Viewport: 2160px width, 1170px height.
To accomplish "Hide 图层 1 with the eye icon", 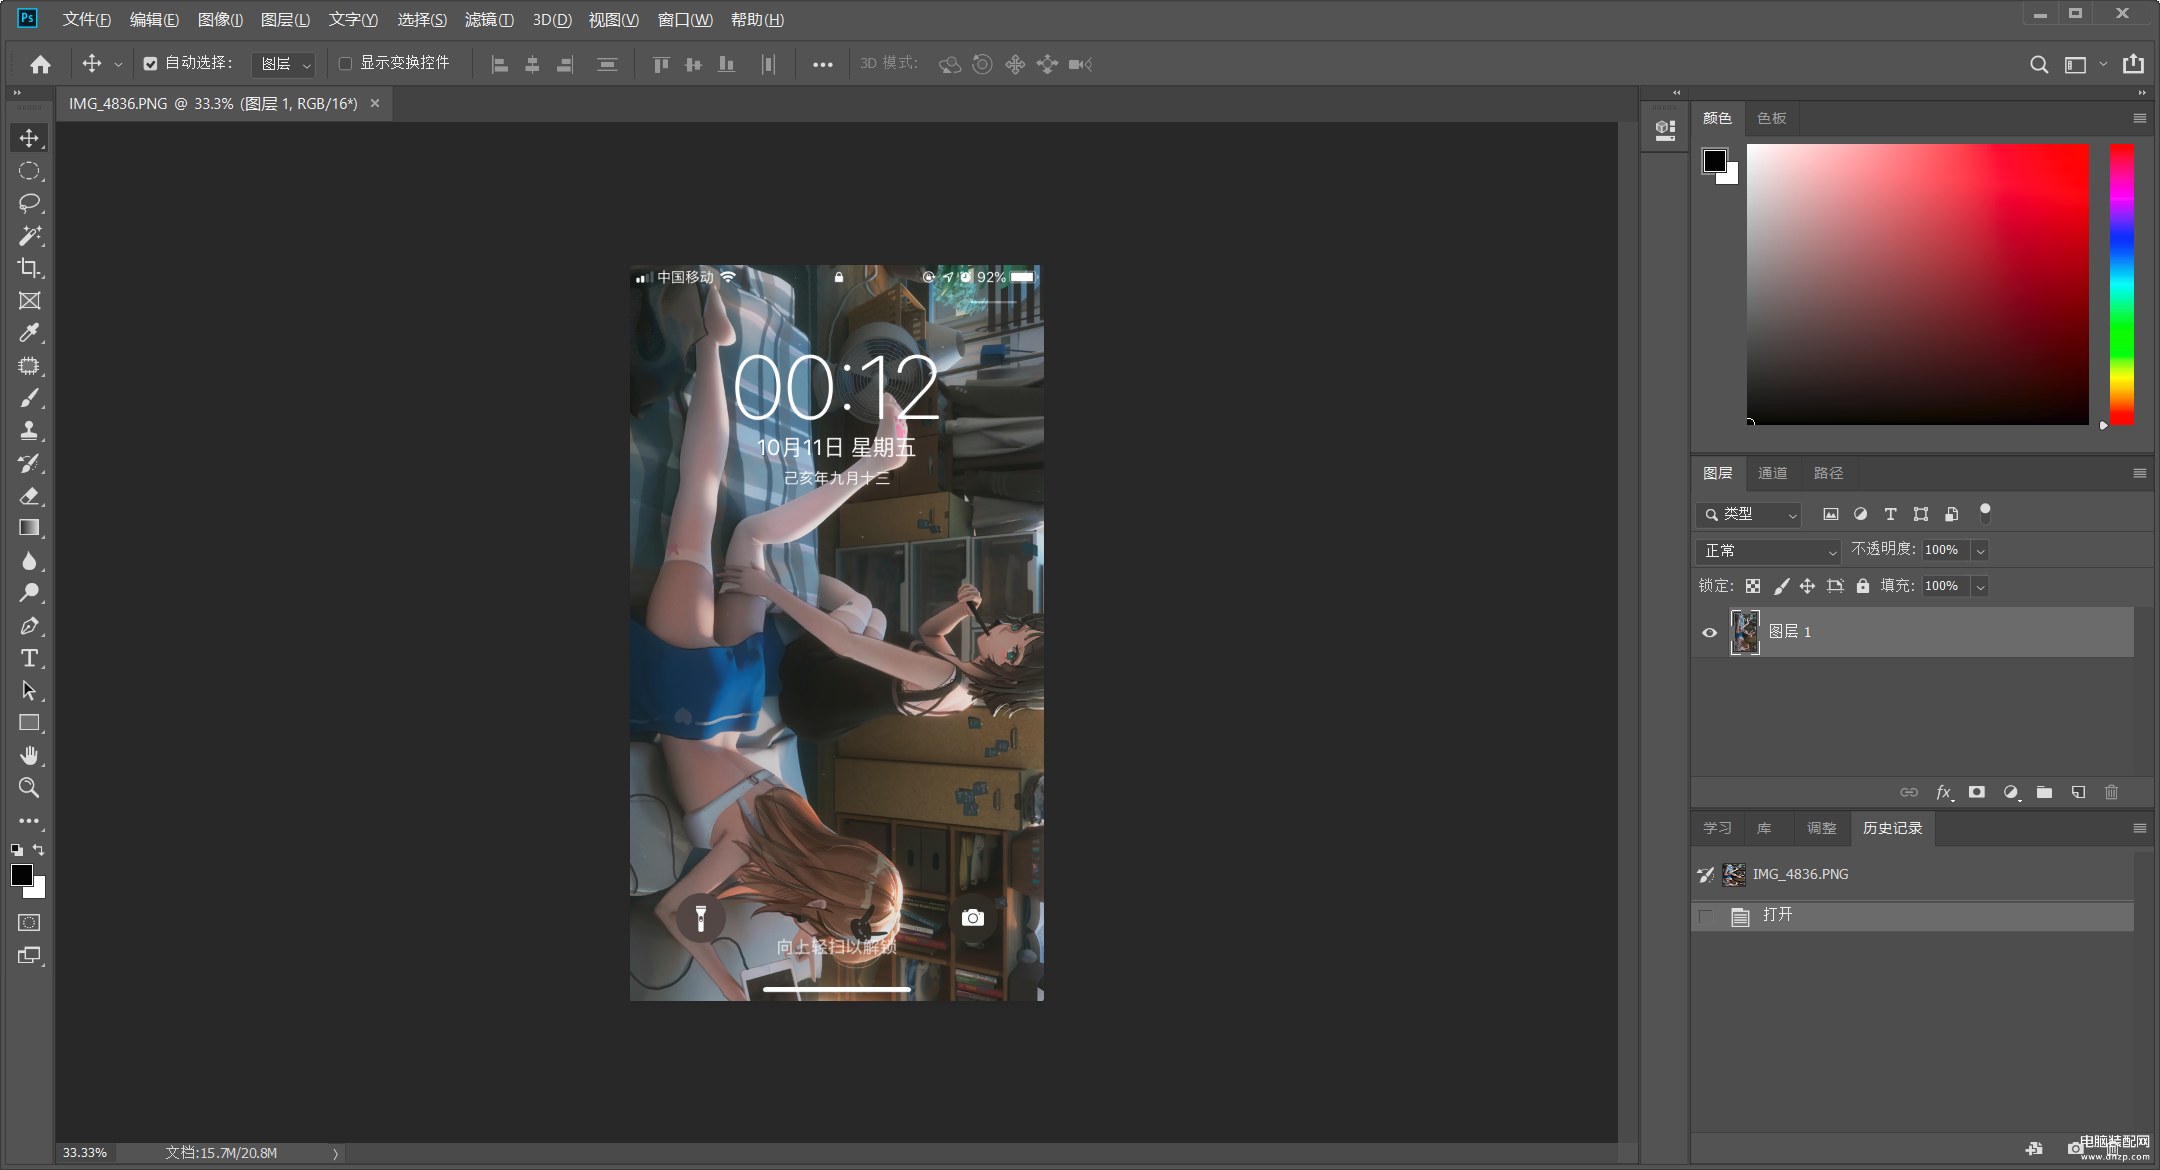I will [1709, 632].
